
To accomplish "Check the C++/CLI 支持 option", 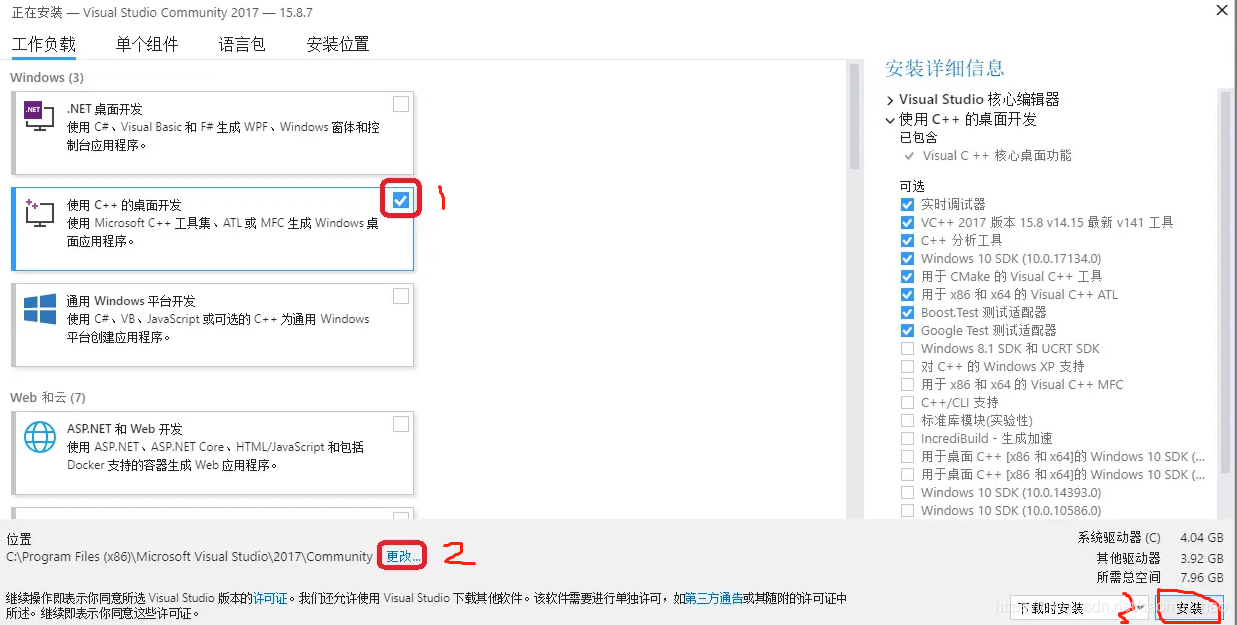I will [907, 402].
